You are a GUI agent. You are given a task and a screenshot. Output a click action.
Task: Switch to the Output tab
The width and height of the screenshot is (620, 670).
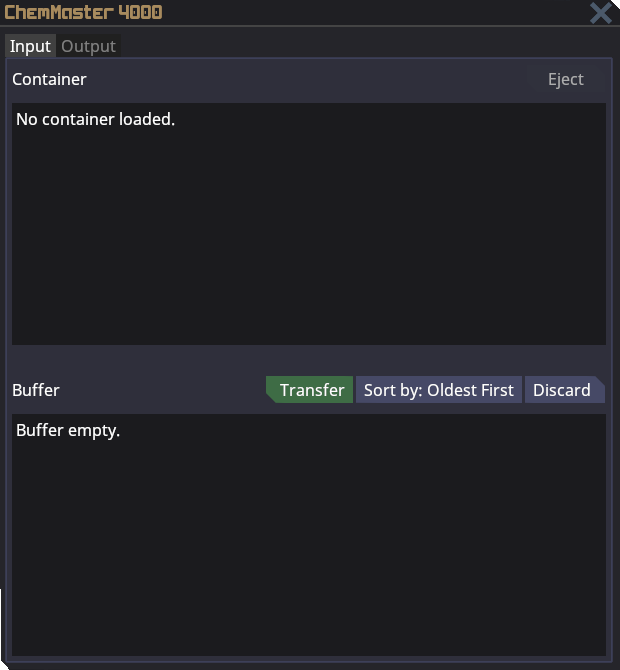tap(88, 46)
